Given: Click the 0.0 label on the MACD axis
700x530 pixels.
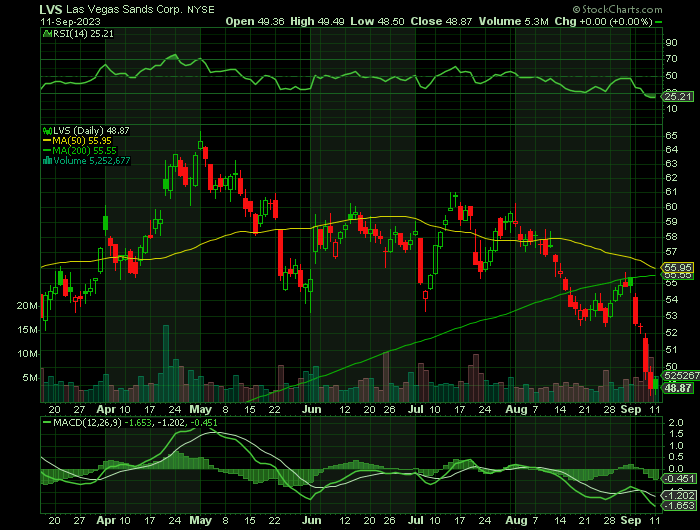Looking at the screenshot, I should [x=676, y=469].
